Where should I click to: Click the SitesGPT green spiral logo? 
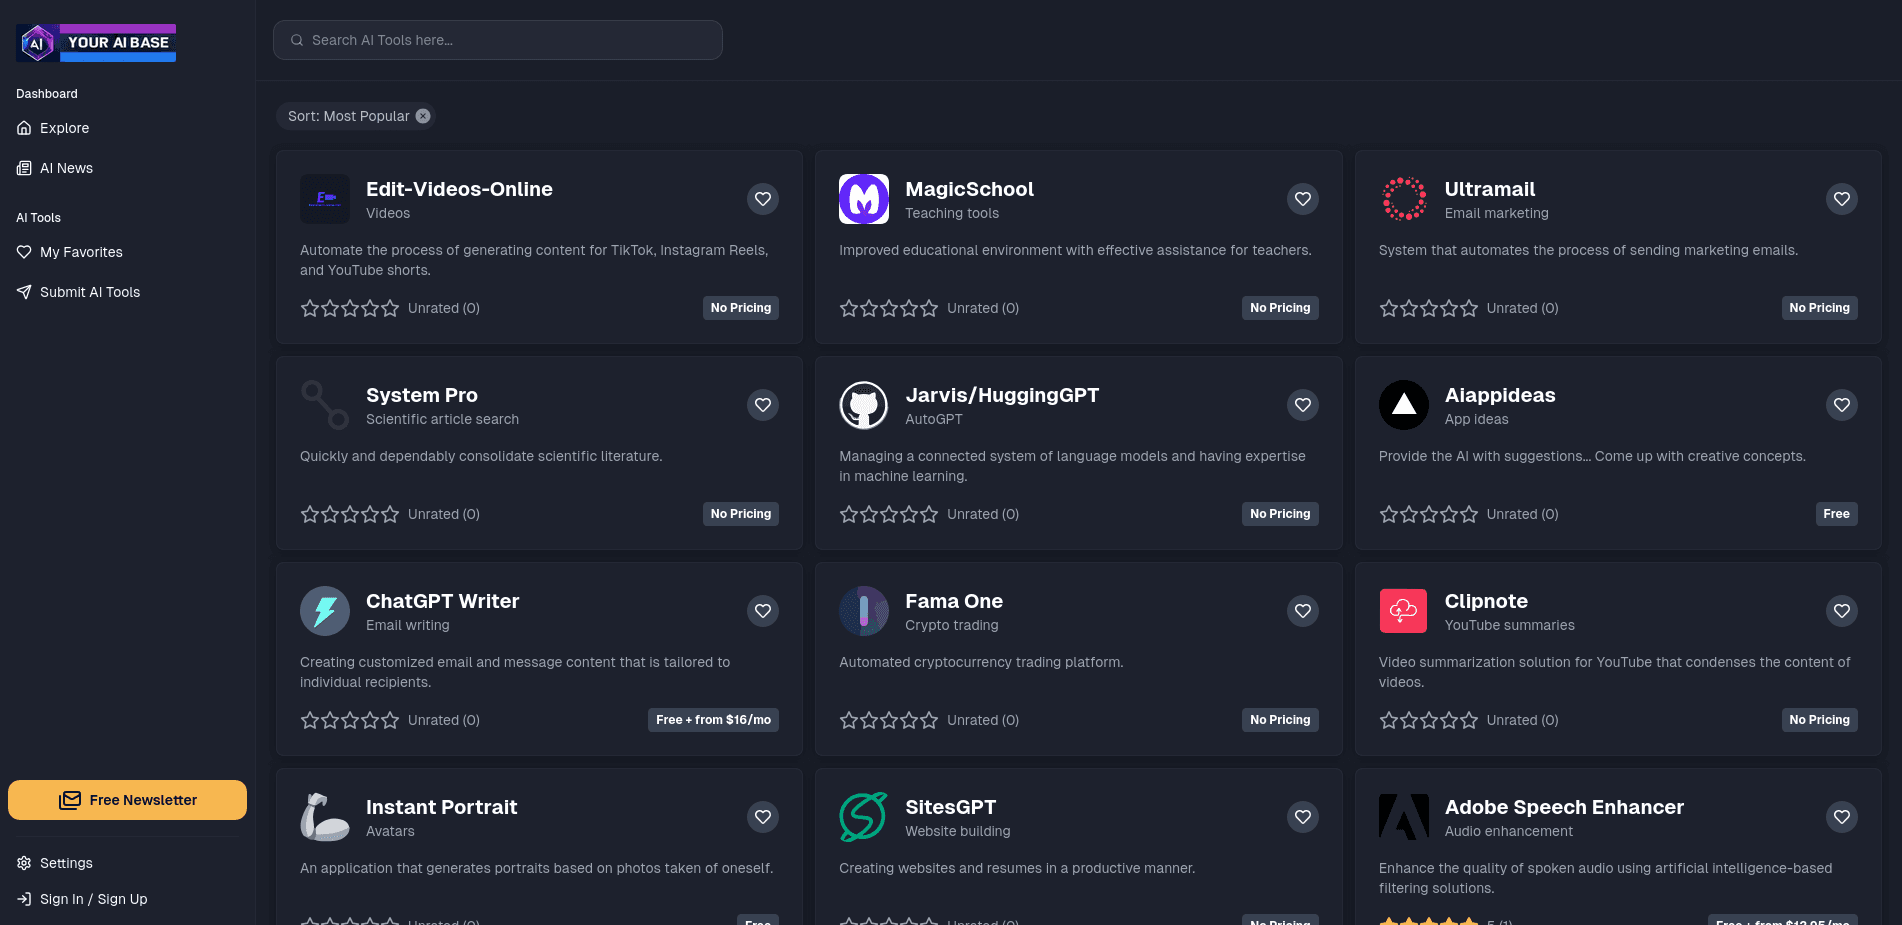click(x=864, y=817)
